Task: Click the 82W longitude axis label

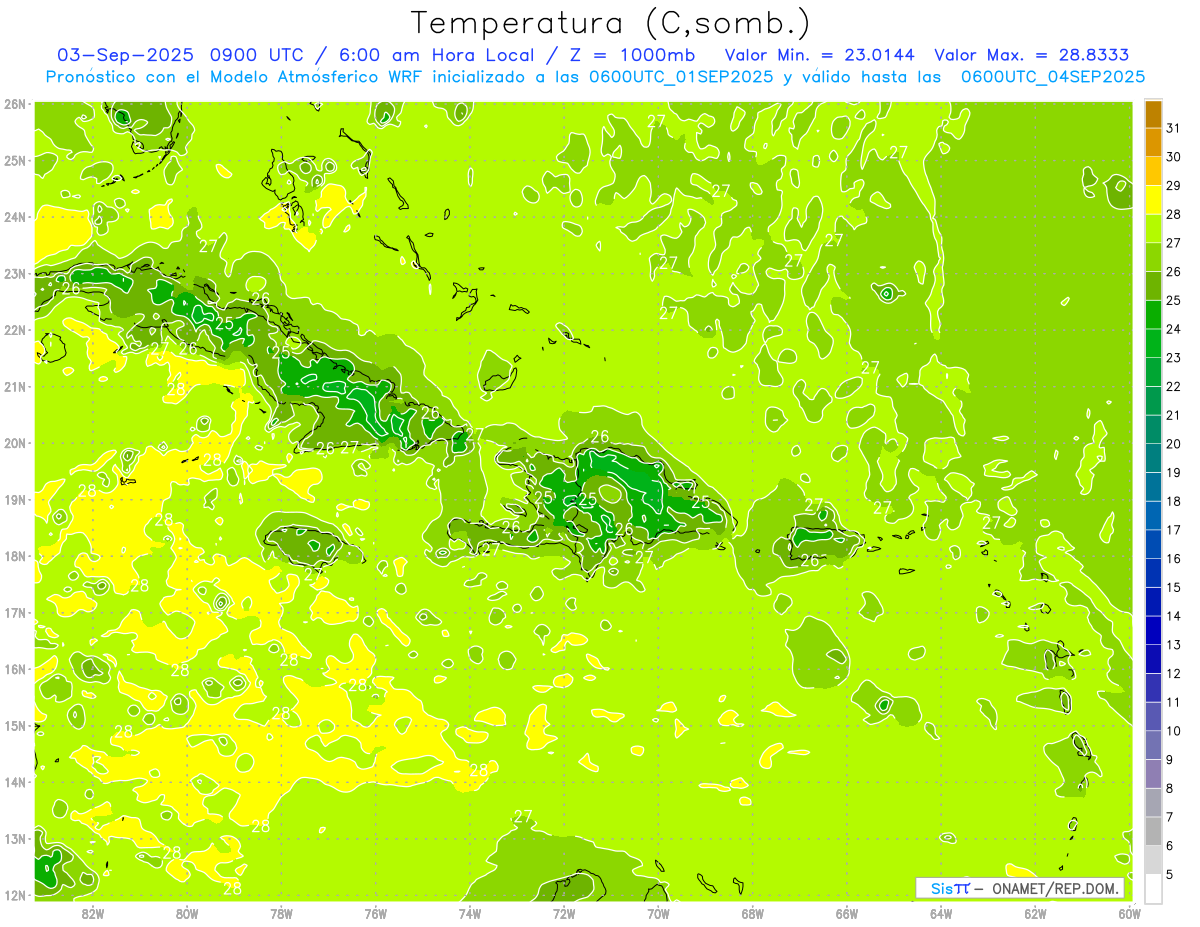Action: pyautogui.click(x=92, y=913)
